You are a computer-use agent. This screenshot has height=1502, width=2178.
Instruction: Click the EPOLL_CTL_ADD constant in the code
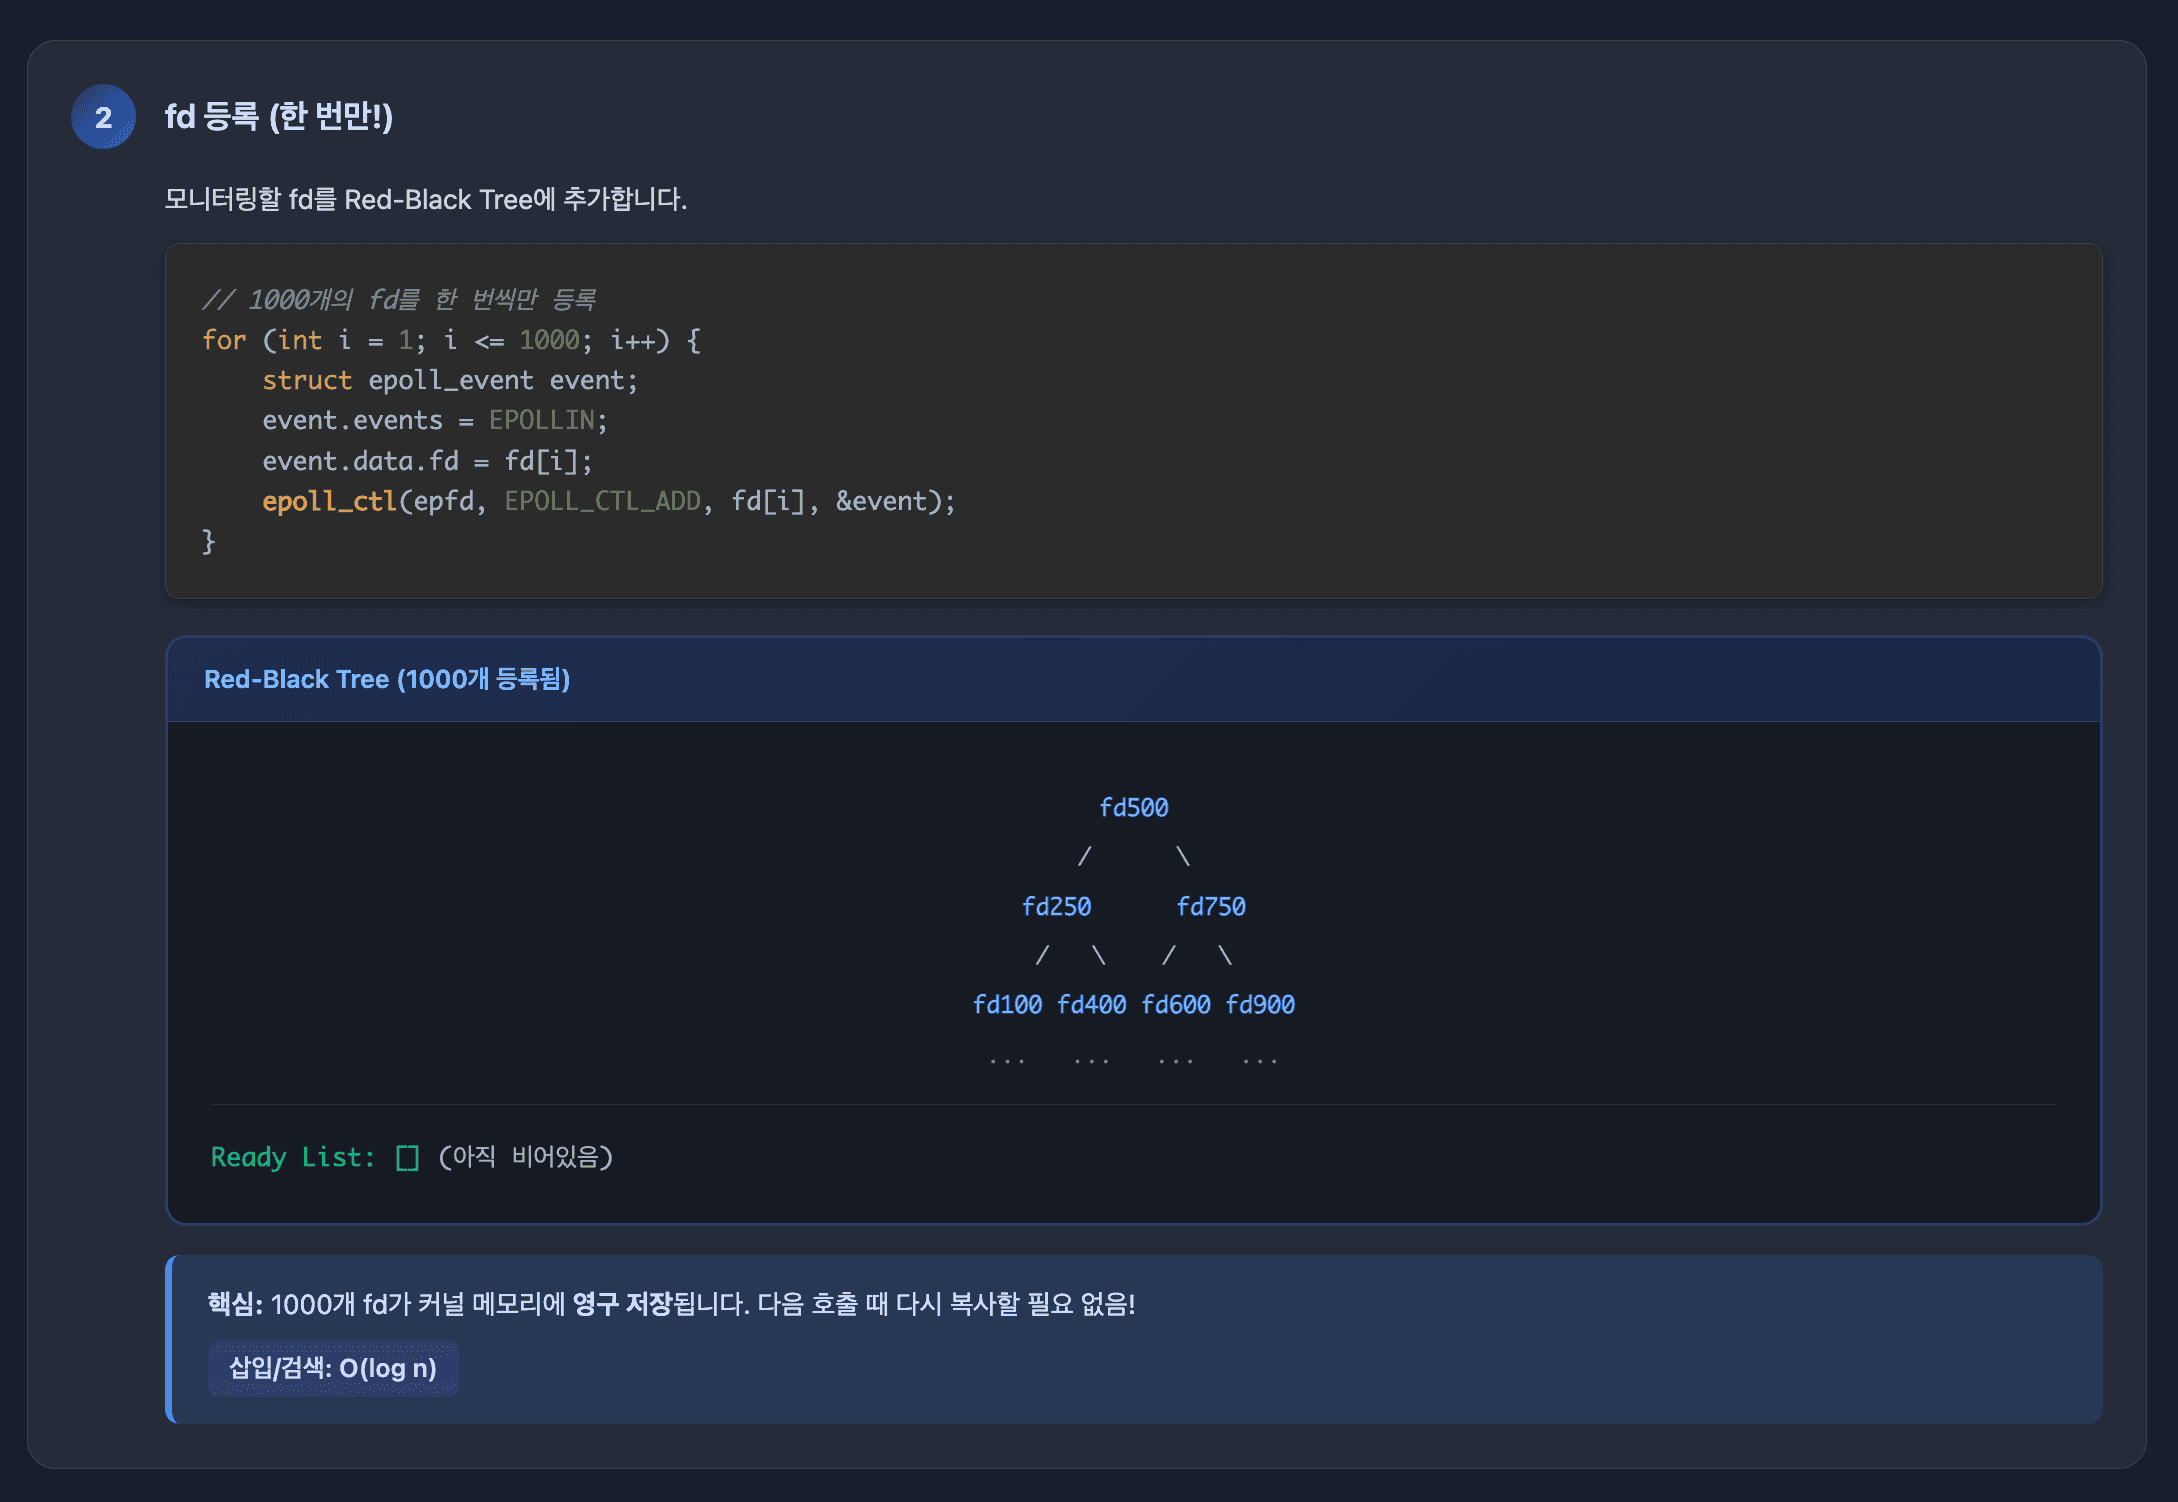(x=602, y=501)
